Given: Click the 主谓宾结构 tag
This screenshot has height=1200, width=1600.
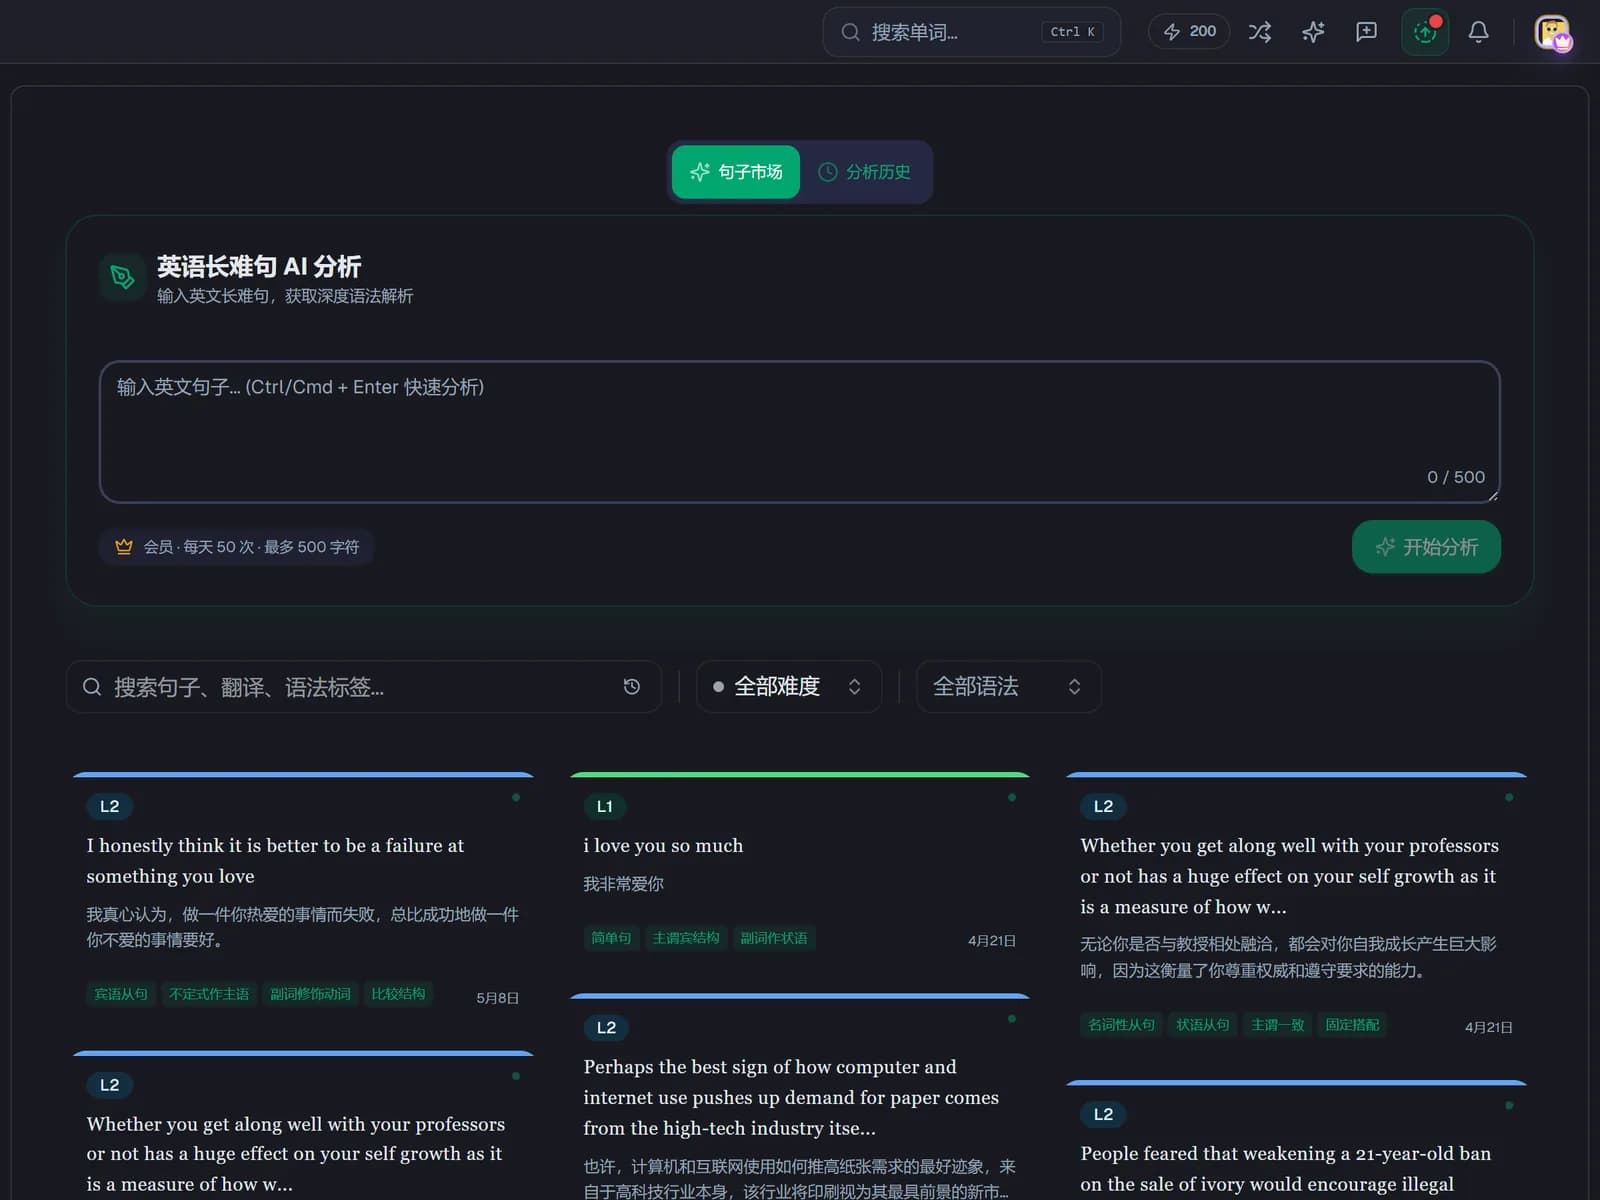Looking at the screenshot, I should coord(686,938).
